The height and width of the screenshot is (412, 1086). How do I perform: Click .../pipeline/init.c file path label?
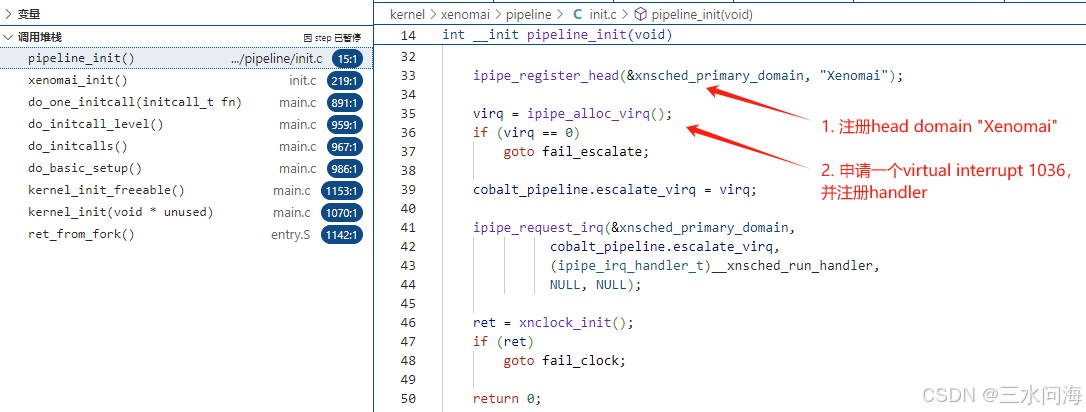[x=276, y=59]
